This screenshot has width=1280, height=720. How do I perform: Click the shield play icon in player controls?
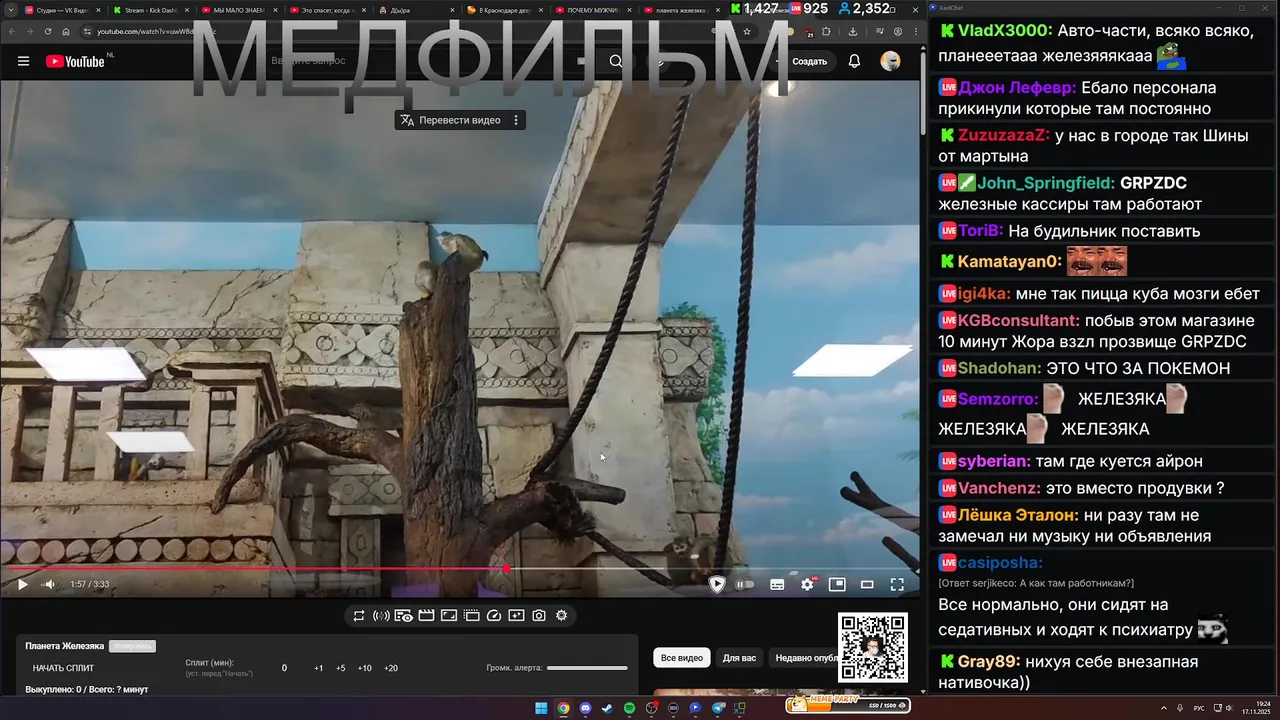tap(716, 584)
